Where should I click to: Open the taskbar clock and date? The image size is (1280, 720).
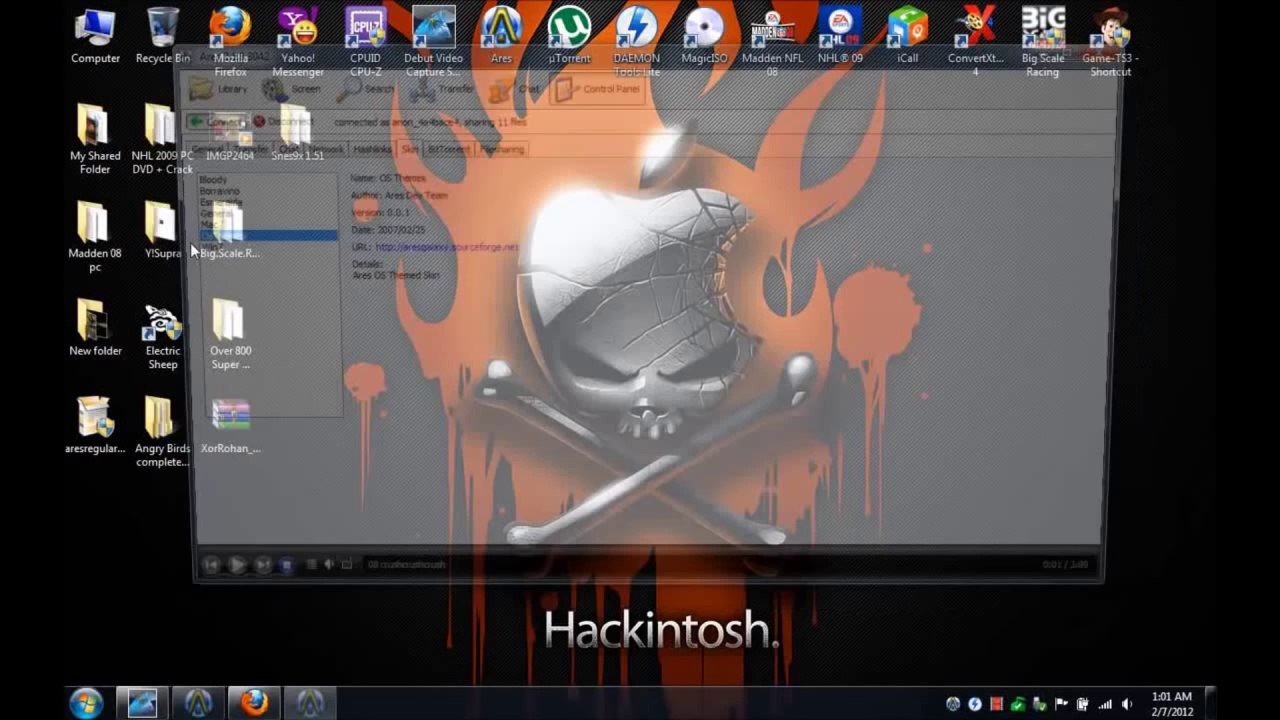(1171, 703)
